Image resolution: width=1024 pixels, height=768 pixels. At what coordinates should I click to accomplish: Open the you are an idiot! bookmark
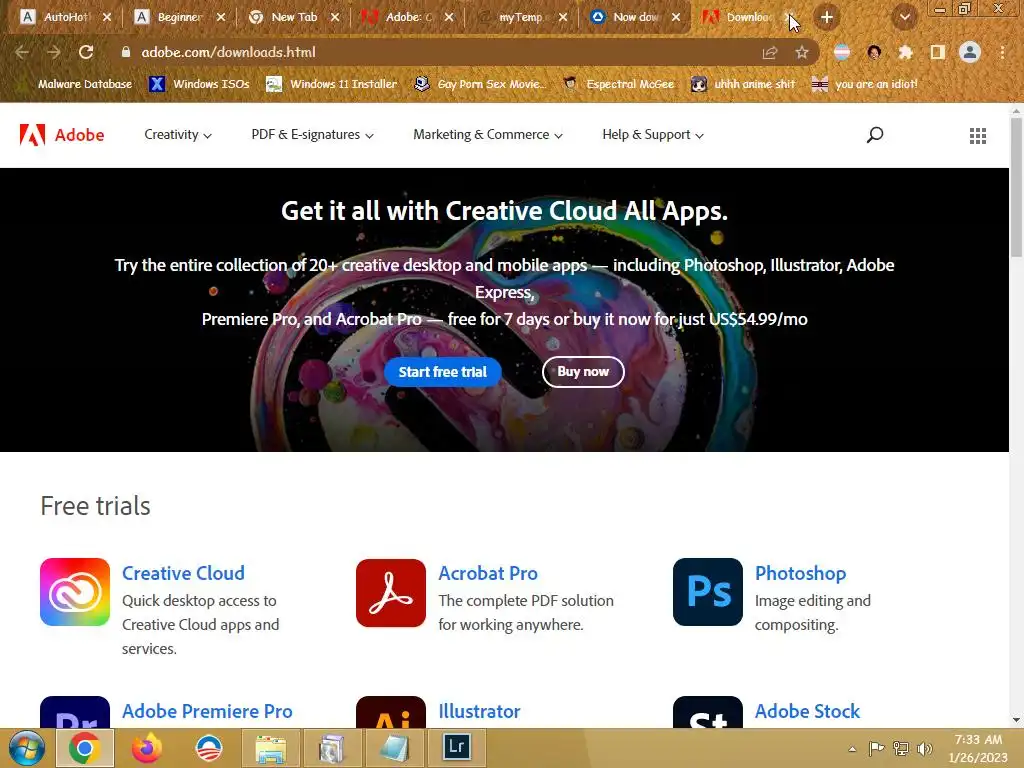click(864, 84)
